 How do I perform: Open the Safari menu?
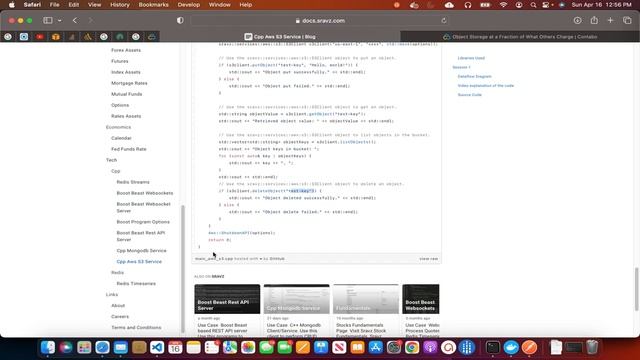click(x=32, y=5)
